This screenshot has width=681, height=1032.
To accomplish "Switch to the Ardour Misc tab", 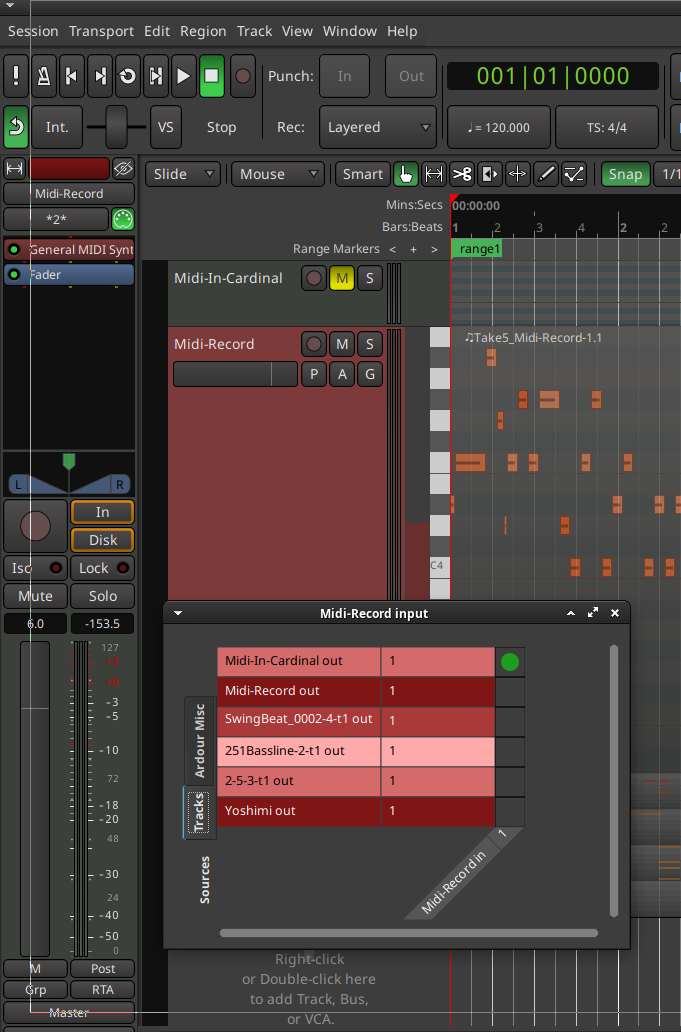I will [x=198, y=740].
